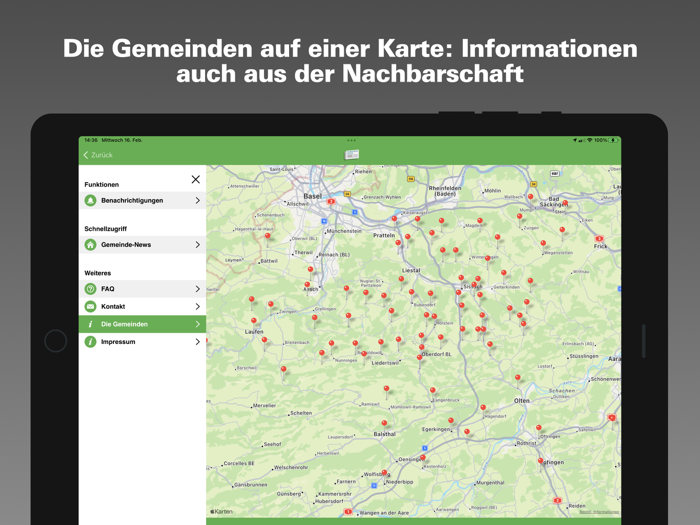Tap the Impressum info icon

coord(91,342)
